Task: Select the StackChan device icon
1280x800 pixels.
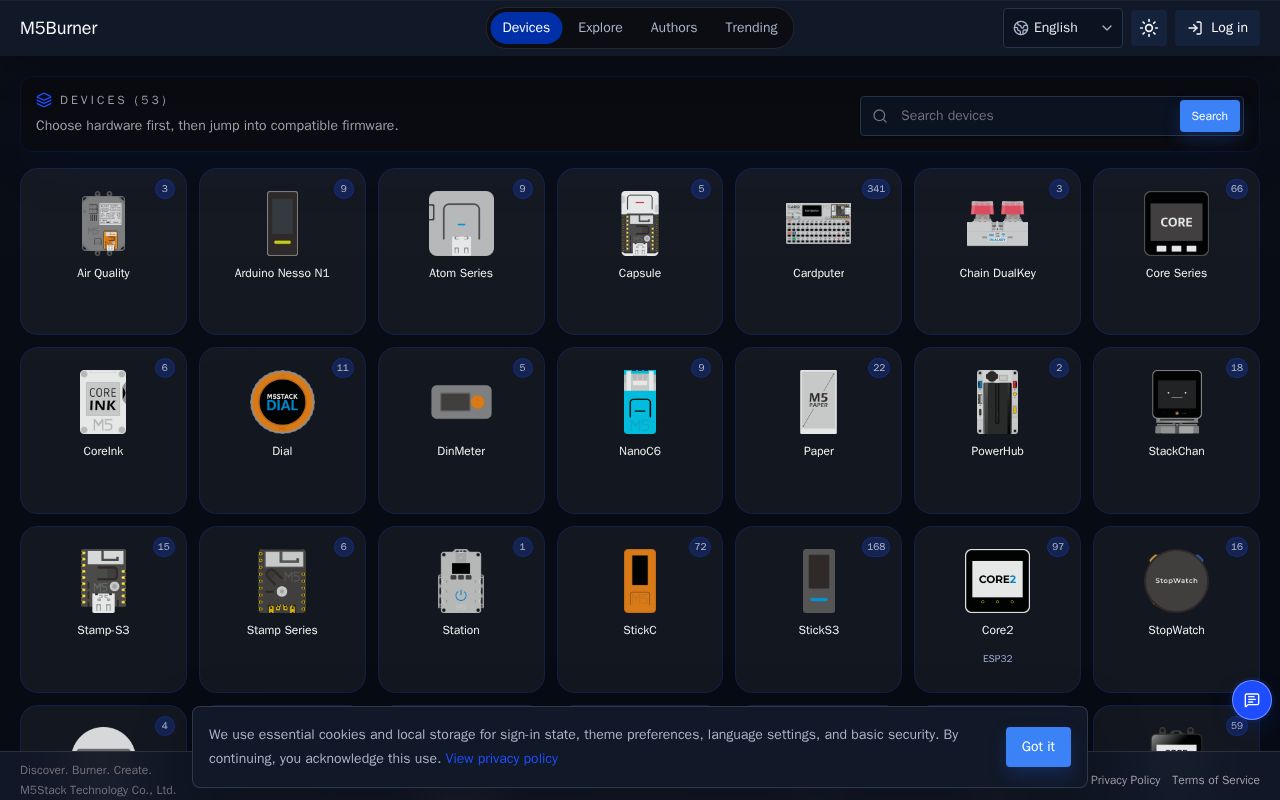Action: pos(1176,402)
